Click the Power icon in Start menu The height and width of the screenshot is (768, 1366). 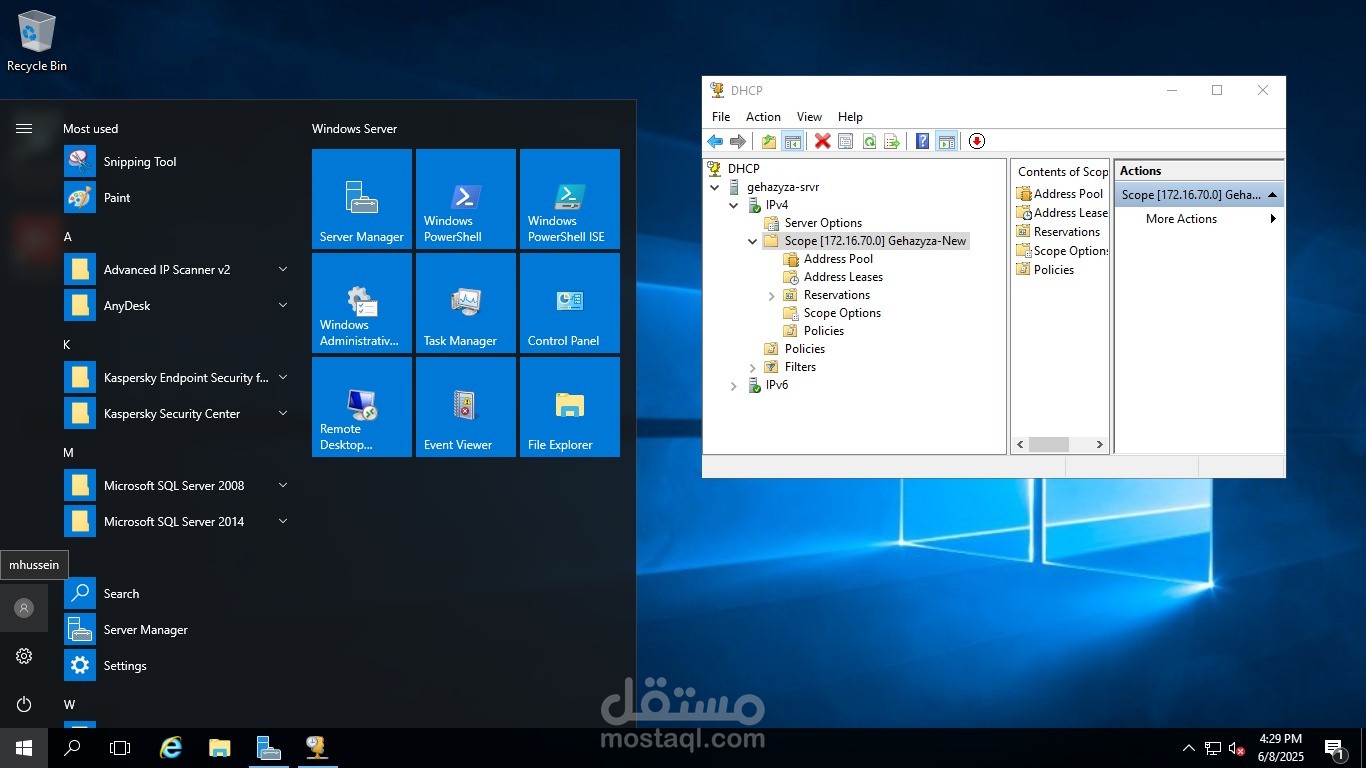coord(24,704)
